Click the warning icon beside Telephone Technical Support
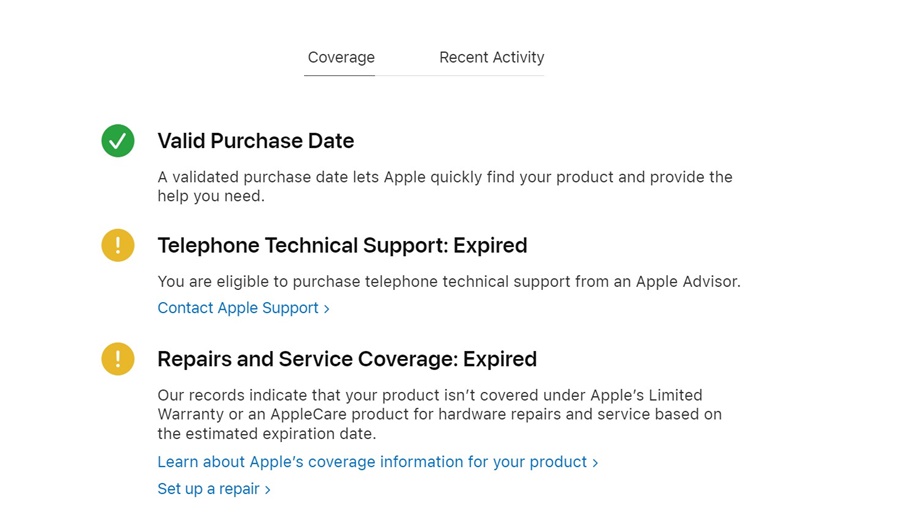This screenshot has width=900, height=525. coord(118,245)
